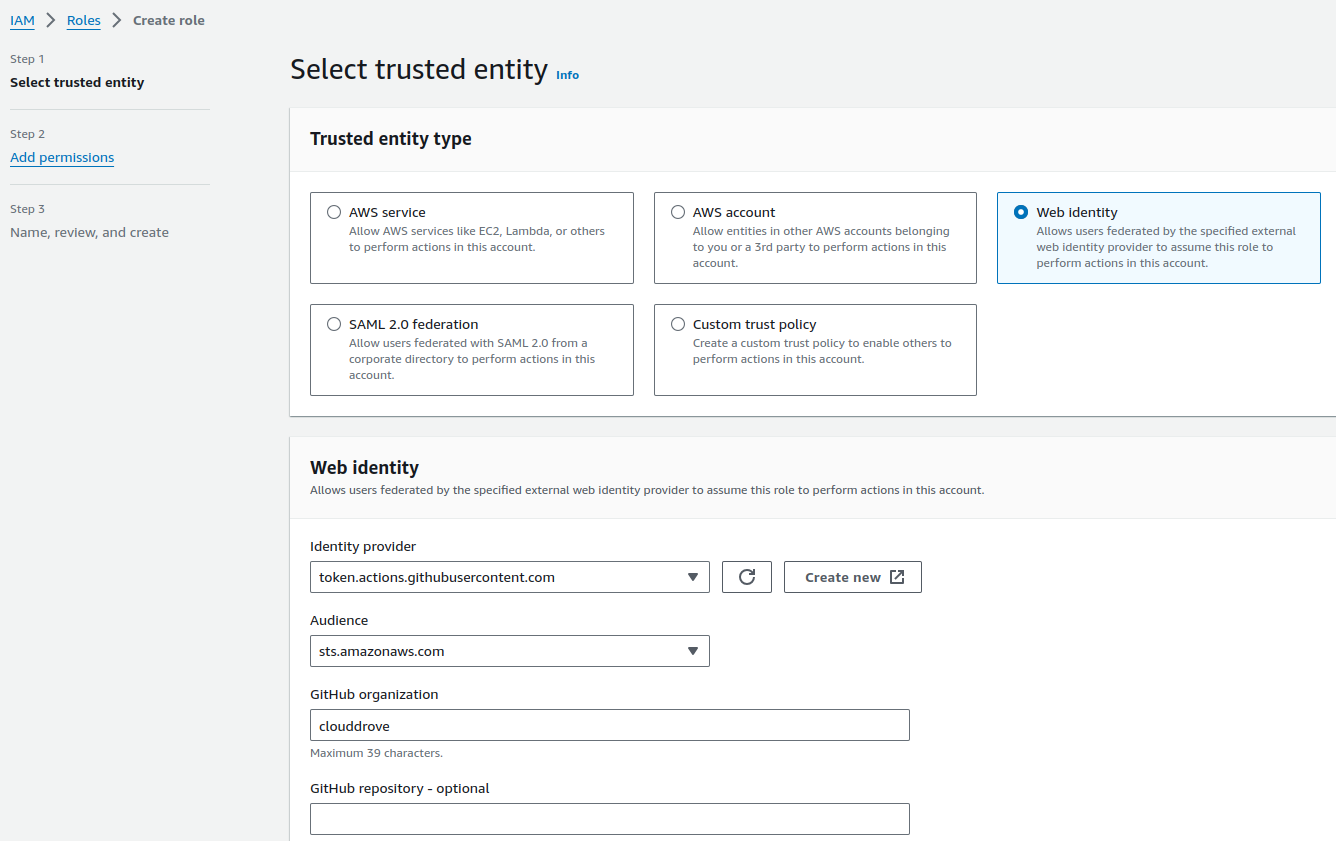Select the AWS service radio button
This screenshot has width=1336, height=841.
point(334,212)
